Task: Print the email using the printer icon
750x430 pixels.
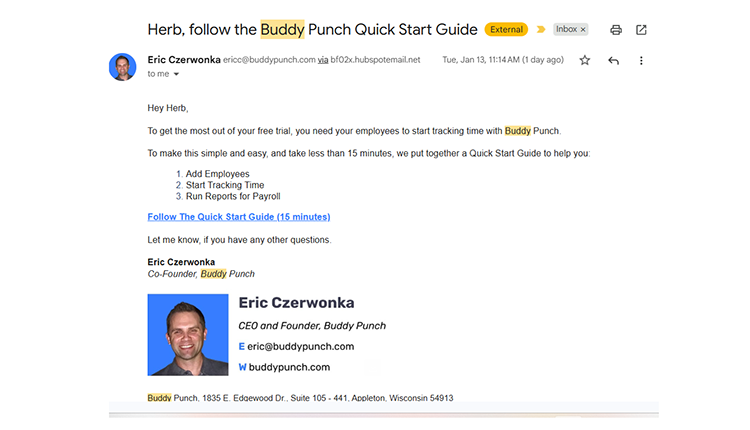Action: coord(616,30)
